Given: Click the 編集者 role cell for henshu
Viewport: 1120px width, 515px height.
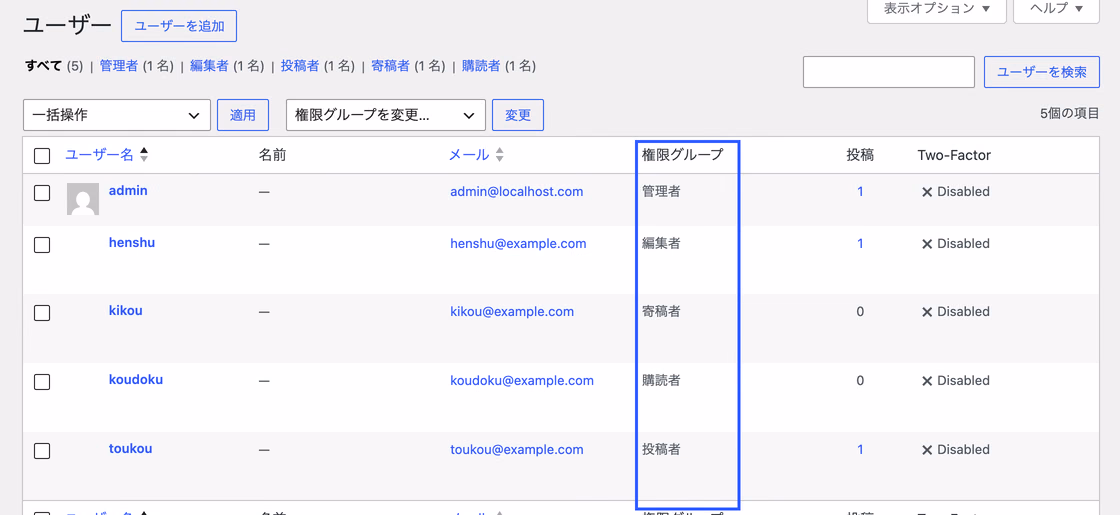Looking at the screenshot, I should 661,244.
